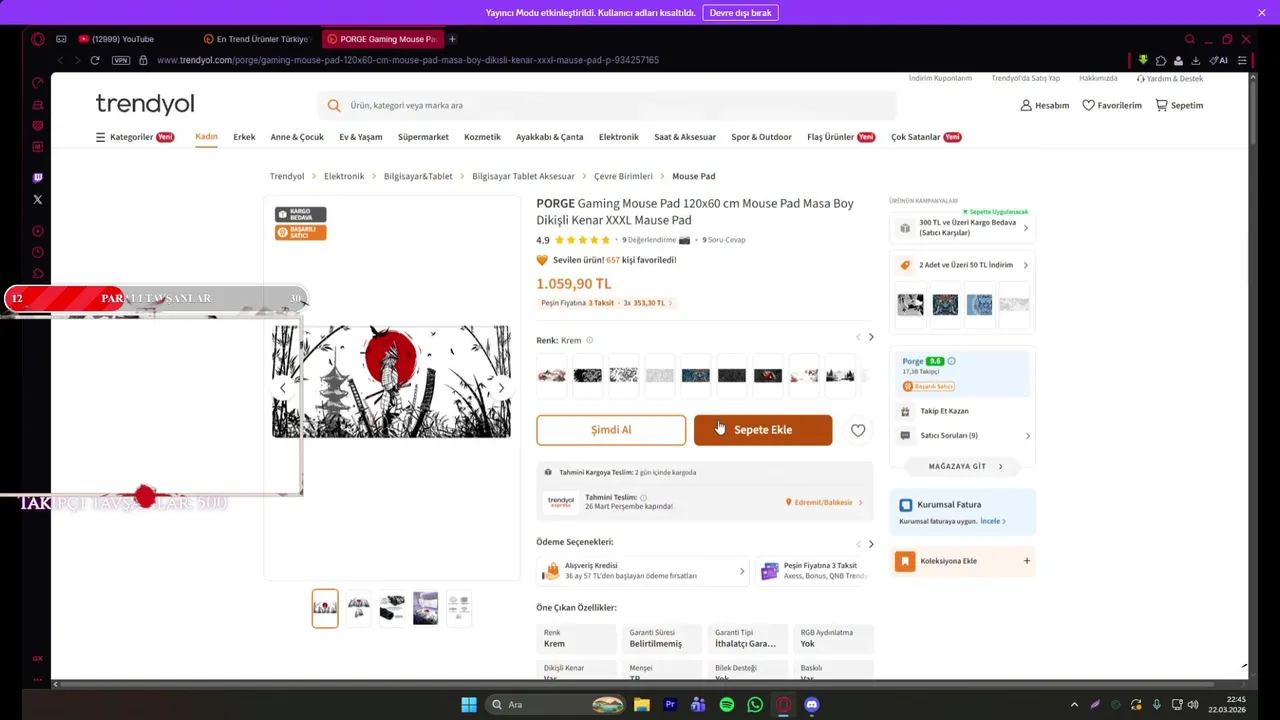Open the browser profile icon
The image size is (1280, 720).
[1178, 60]
